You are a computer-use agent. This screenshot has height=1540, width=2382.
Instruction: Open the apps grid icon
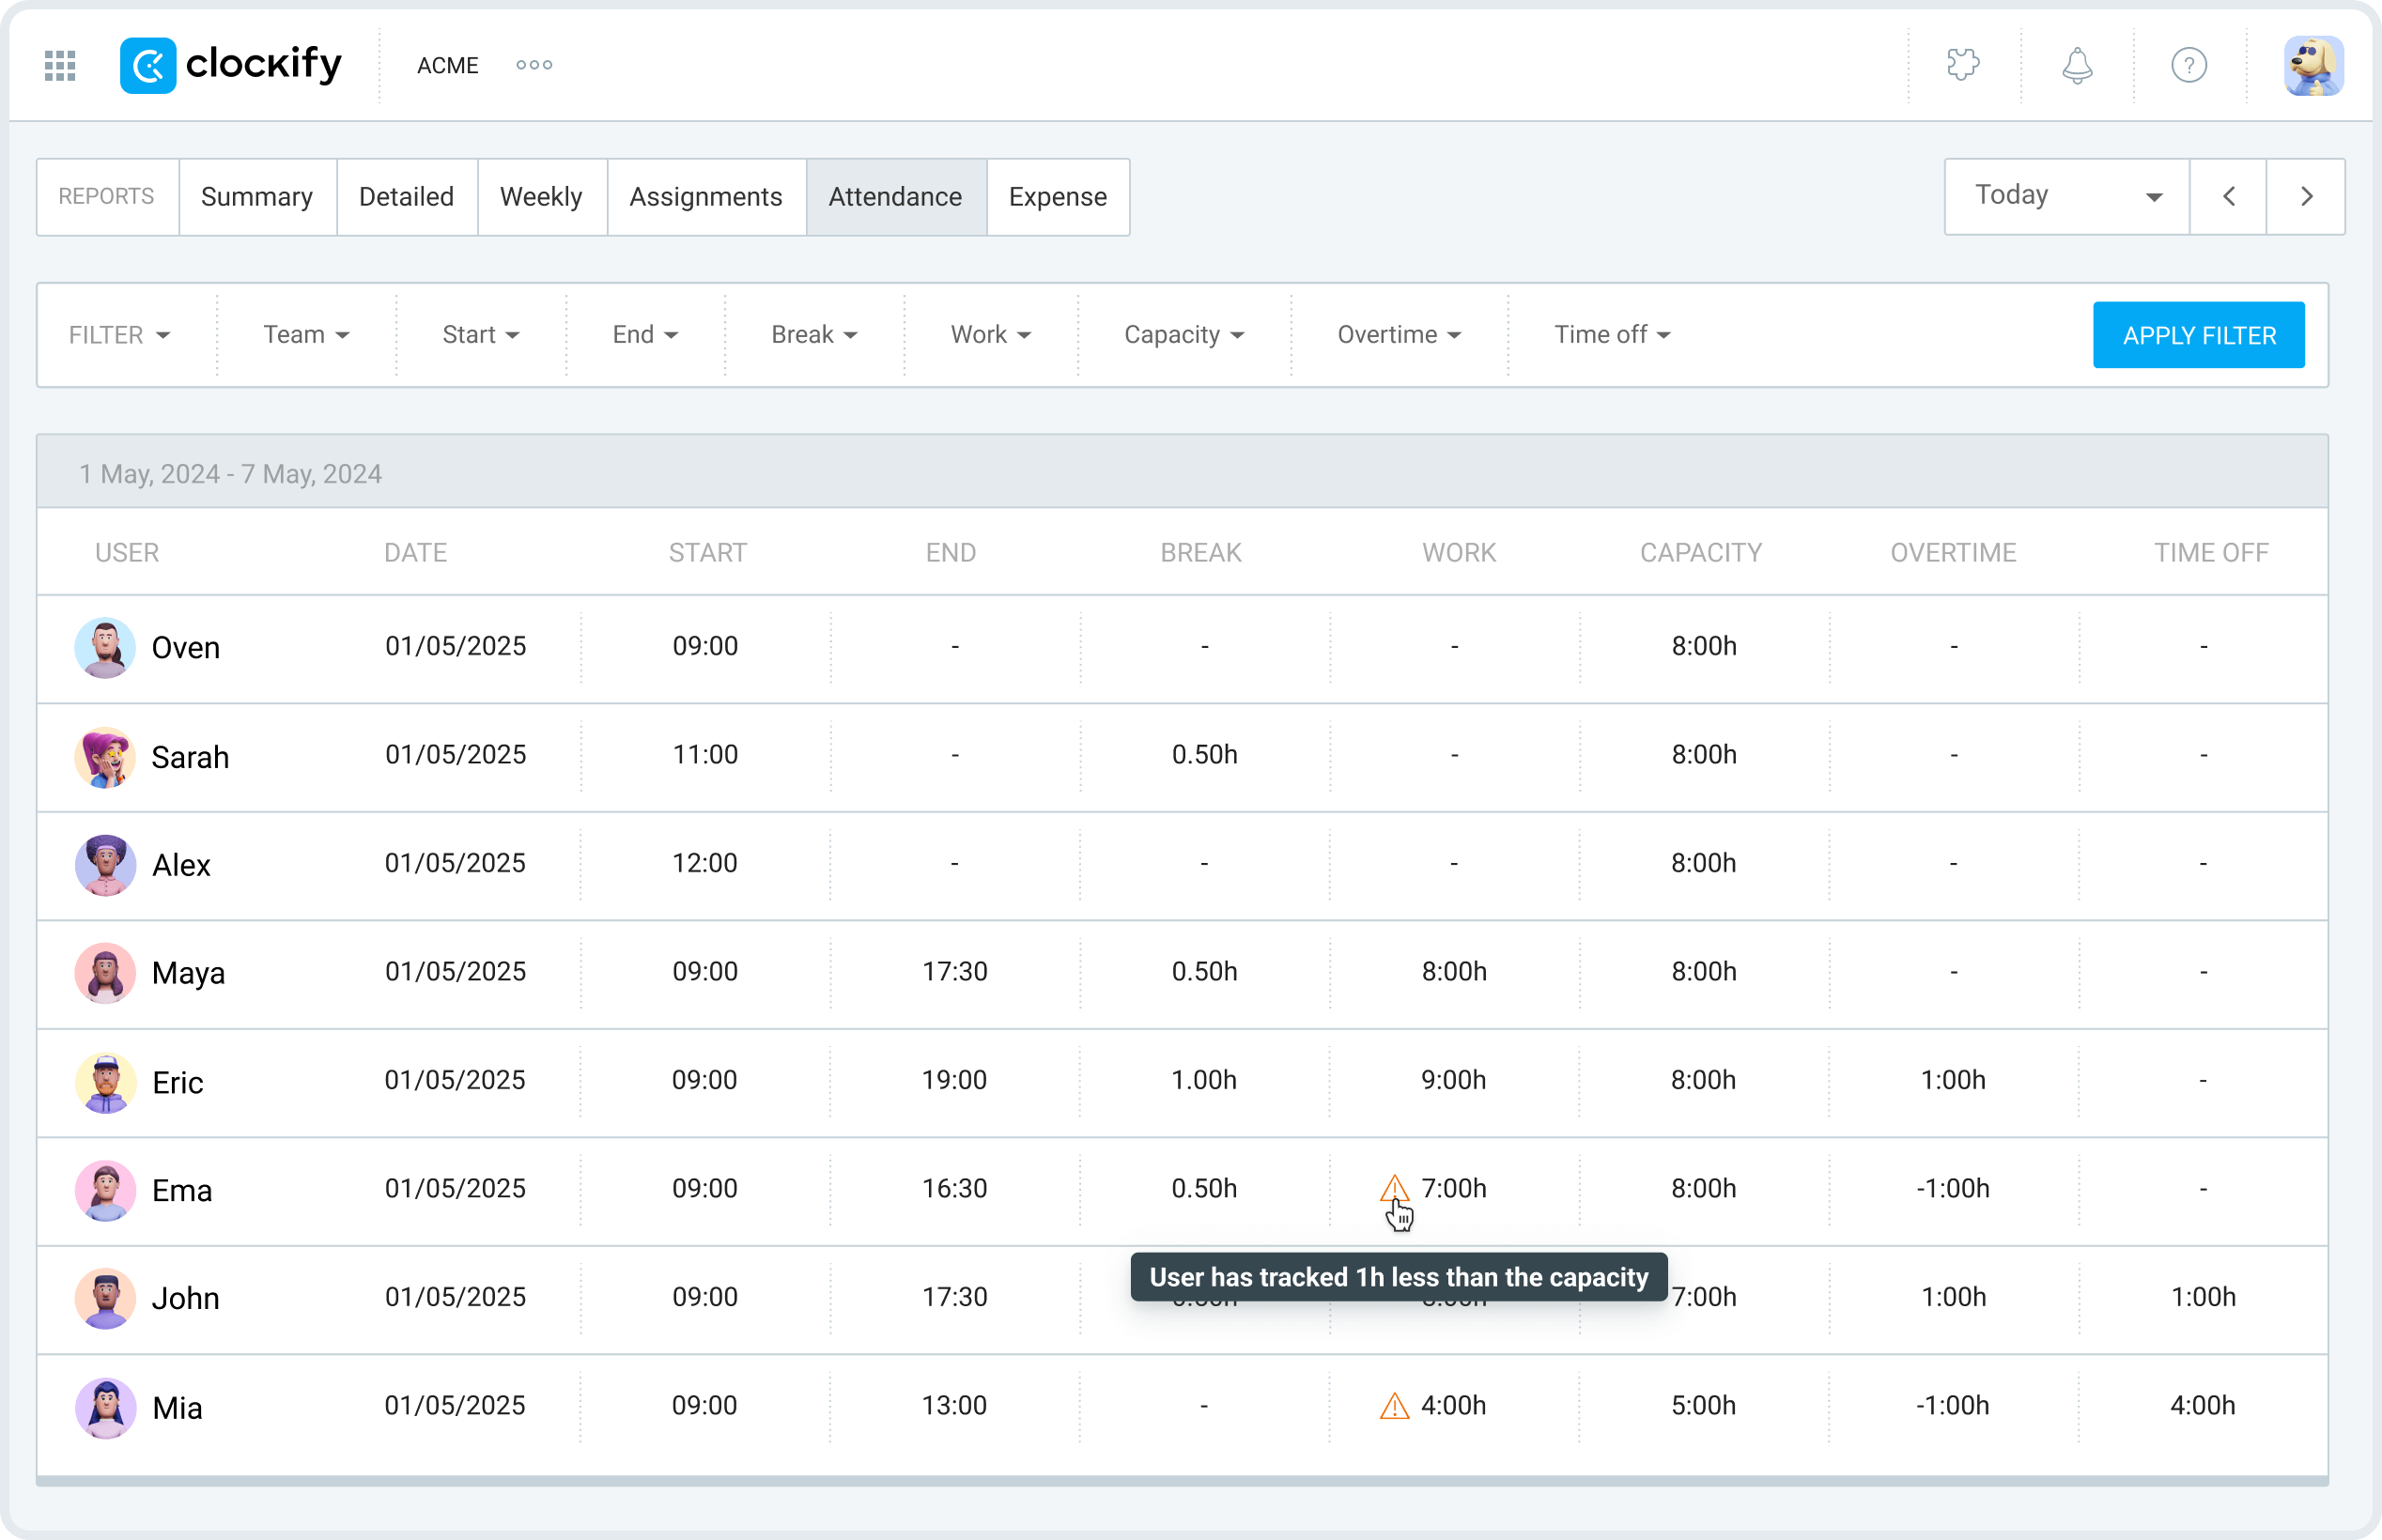click(x=60, y=65)
